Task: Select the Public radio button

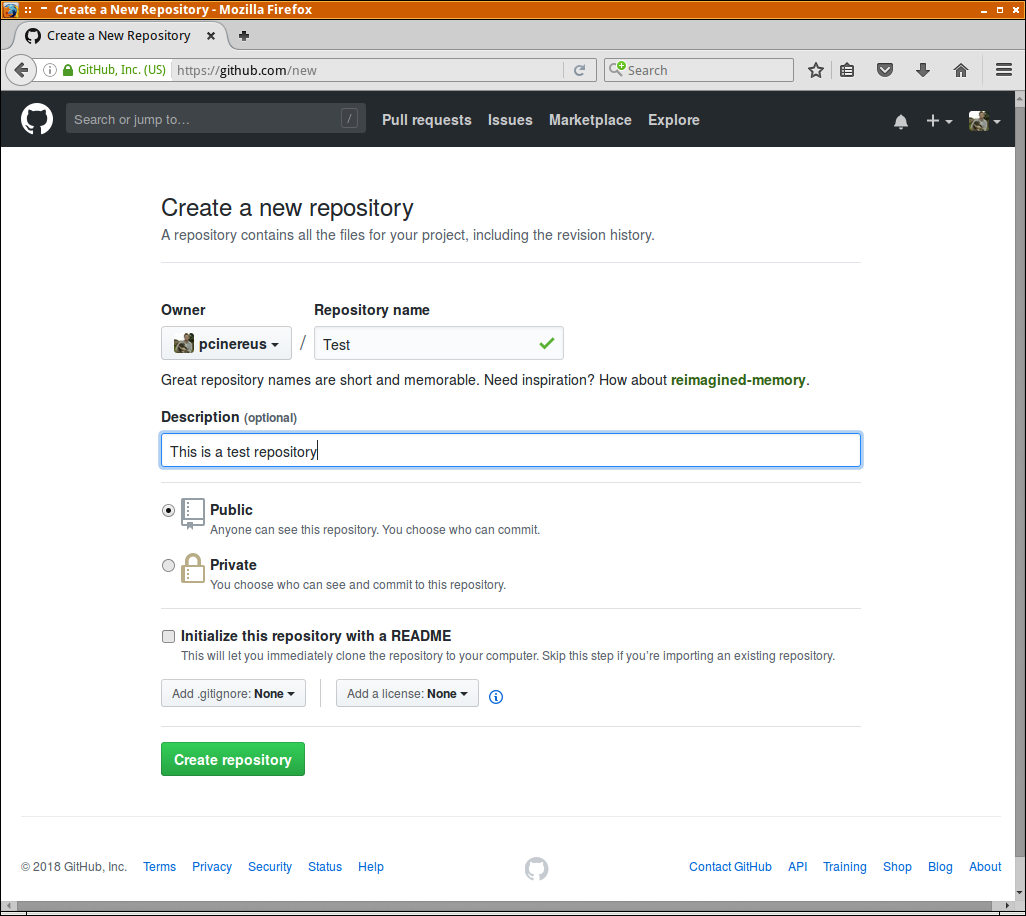Action: tap(168, 510)
